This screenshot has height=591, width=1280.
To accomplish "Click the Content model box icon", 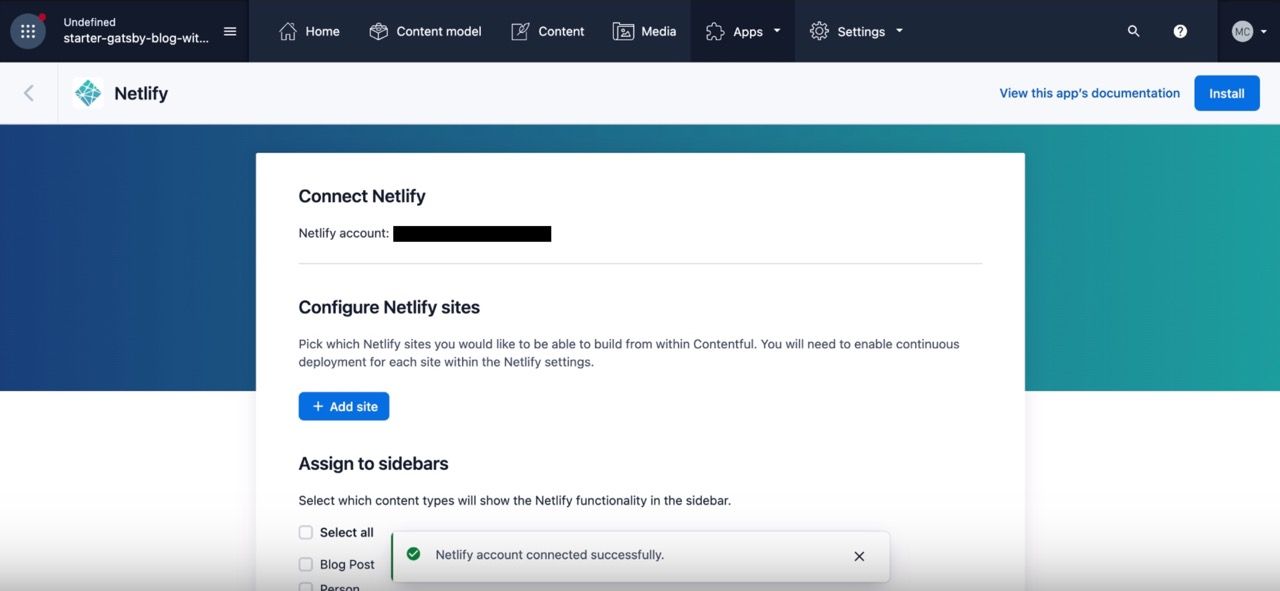I will (x=378, y=31).
